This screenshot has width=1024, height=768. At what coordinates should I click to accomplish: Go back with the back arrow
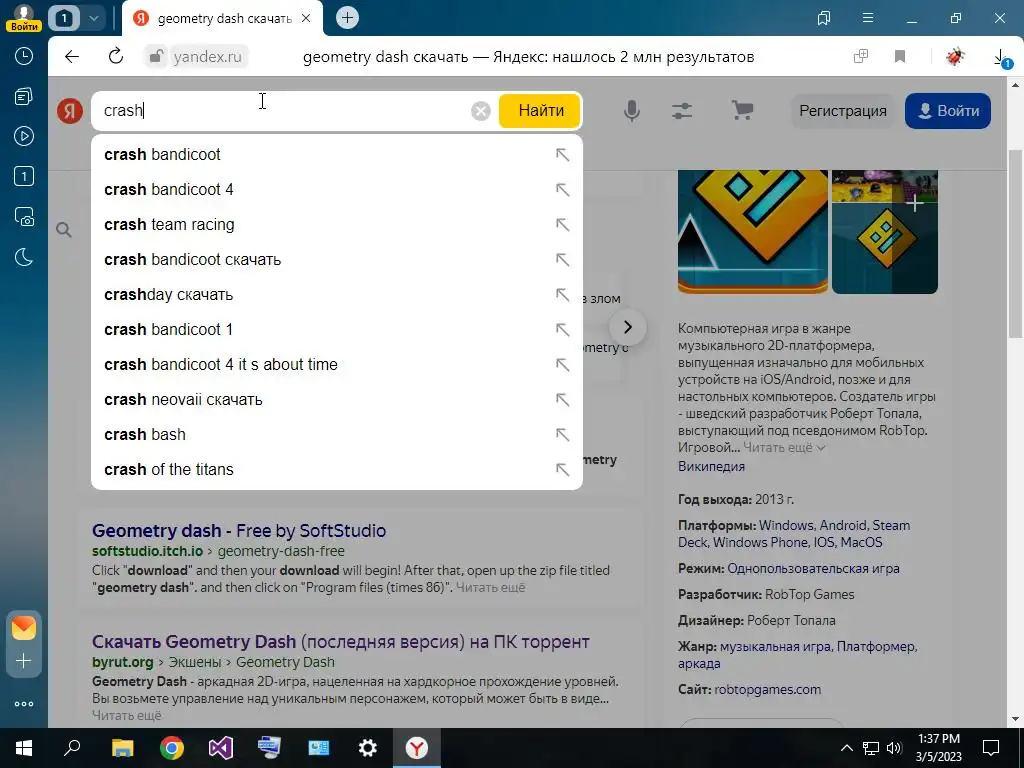pyautogui.click(x=72, y=57)
